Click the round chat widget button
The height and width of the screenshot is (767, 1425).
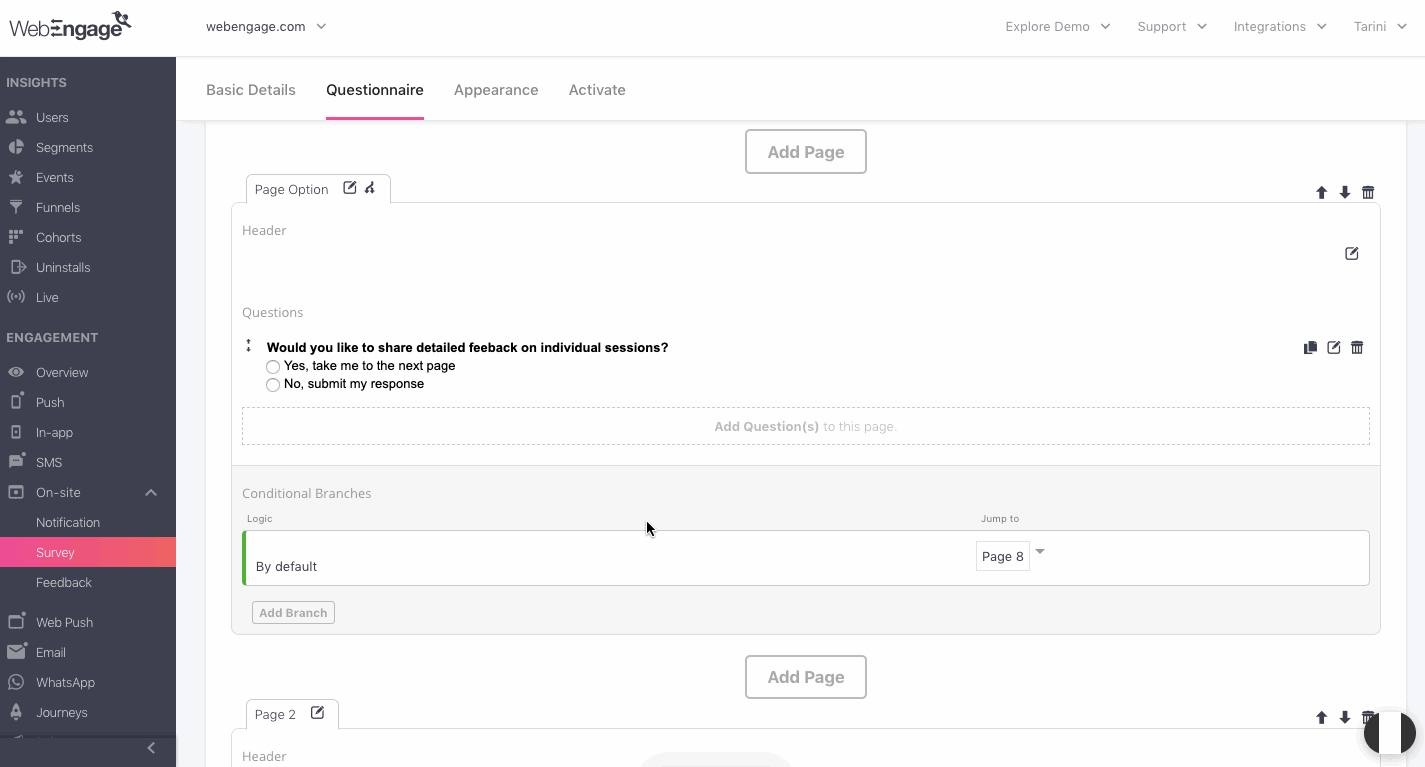point(1390,733)
